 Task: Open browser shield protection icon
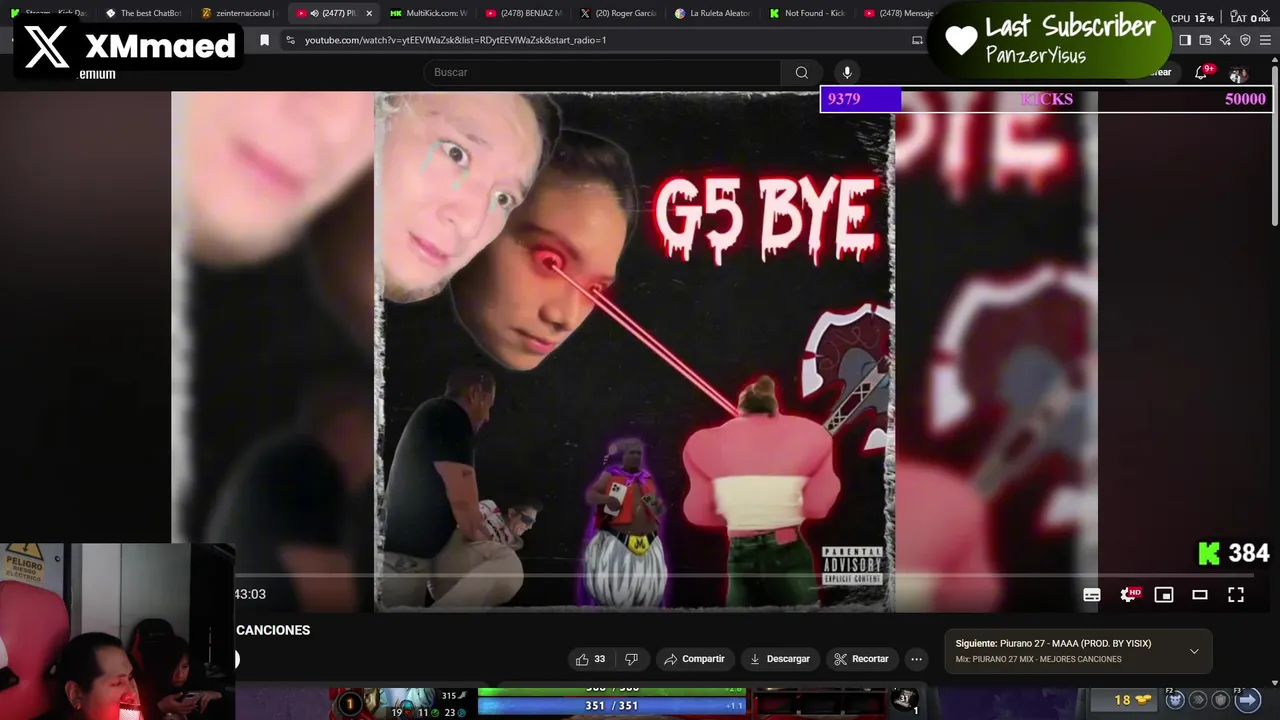point(1245,40)
